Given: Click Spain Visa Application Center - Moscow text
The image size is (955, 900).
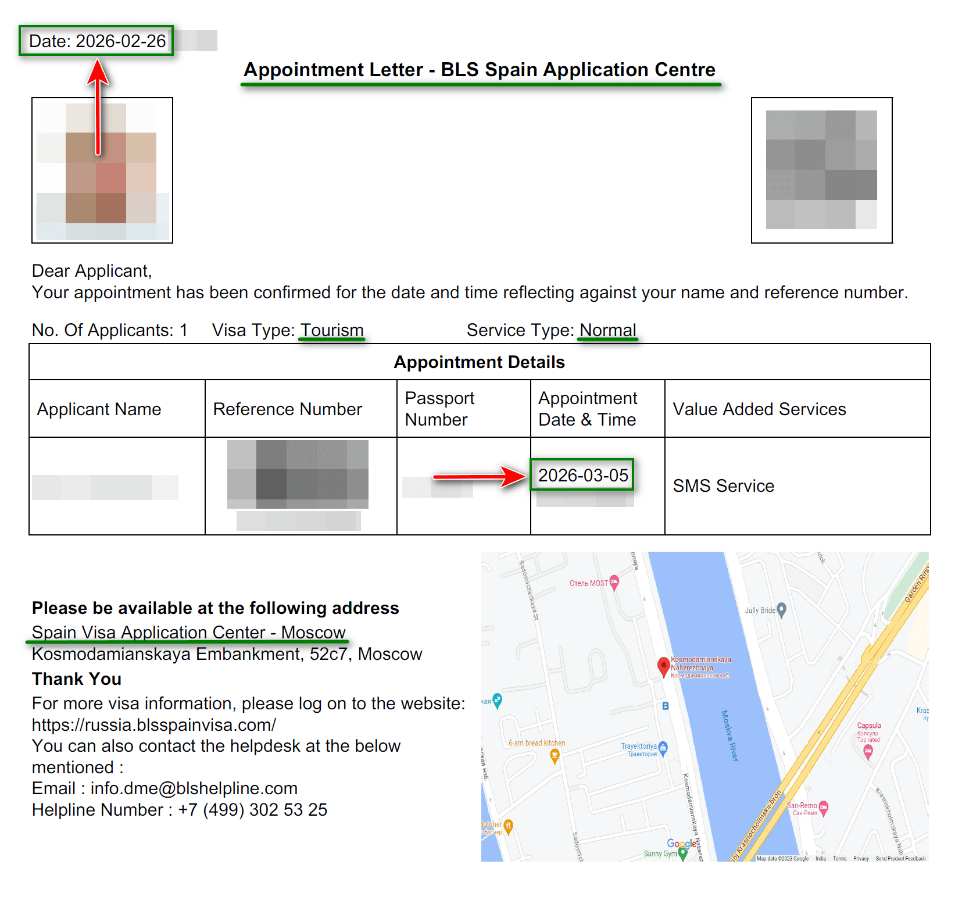Looking at the screenshot, I should 189,632.
